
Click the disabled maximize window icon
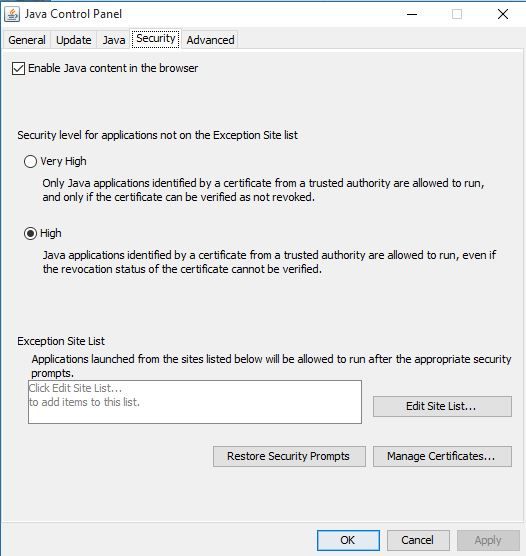[x=457, y=14]
